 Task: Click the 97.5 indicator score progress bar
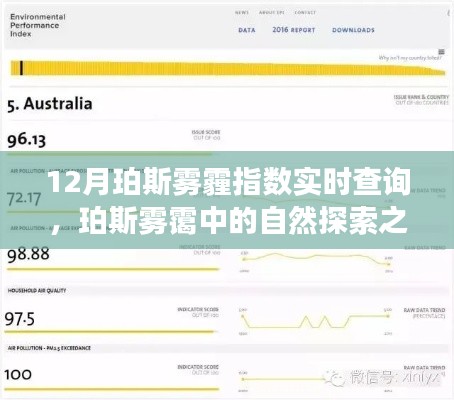click(111, 332)
